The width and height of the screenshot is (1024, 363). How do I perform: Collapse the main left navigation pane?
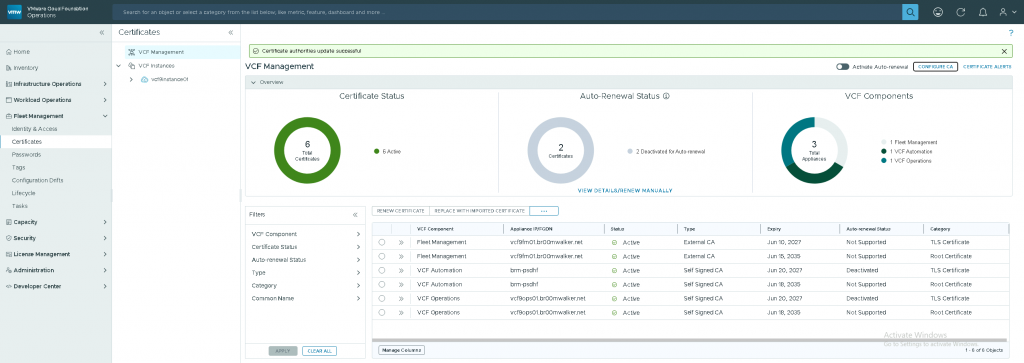[x=102, y=33]
